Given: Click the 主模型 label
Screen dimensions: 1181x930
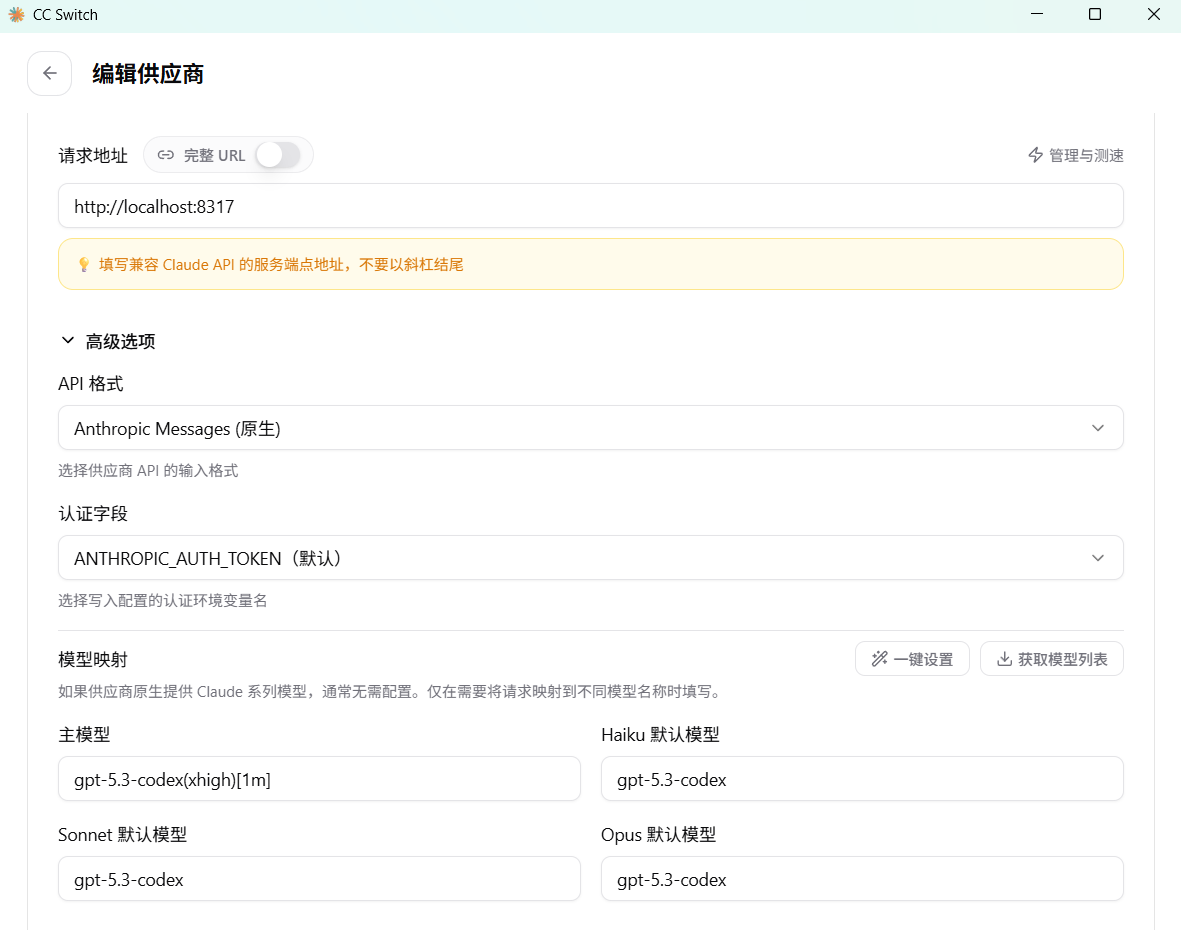Looking at the screenshot, I should [x=84, y=734].
